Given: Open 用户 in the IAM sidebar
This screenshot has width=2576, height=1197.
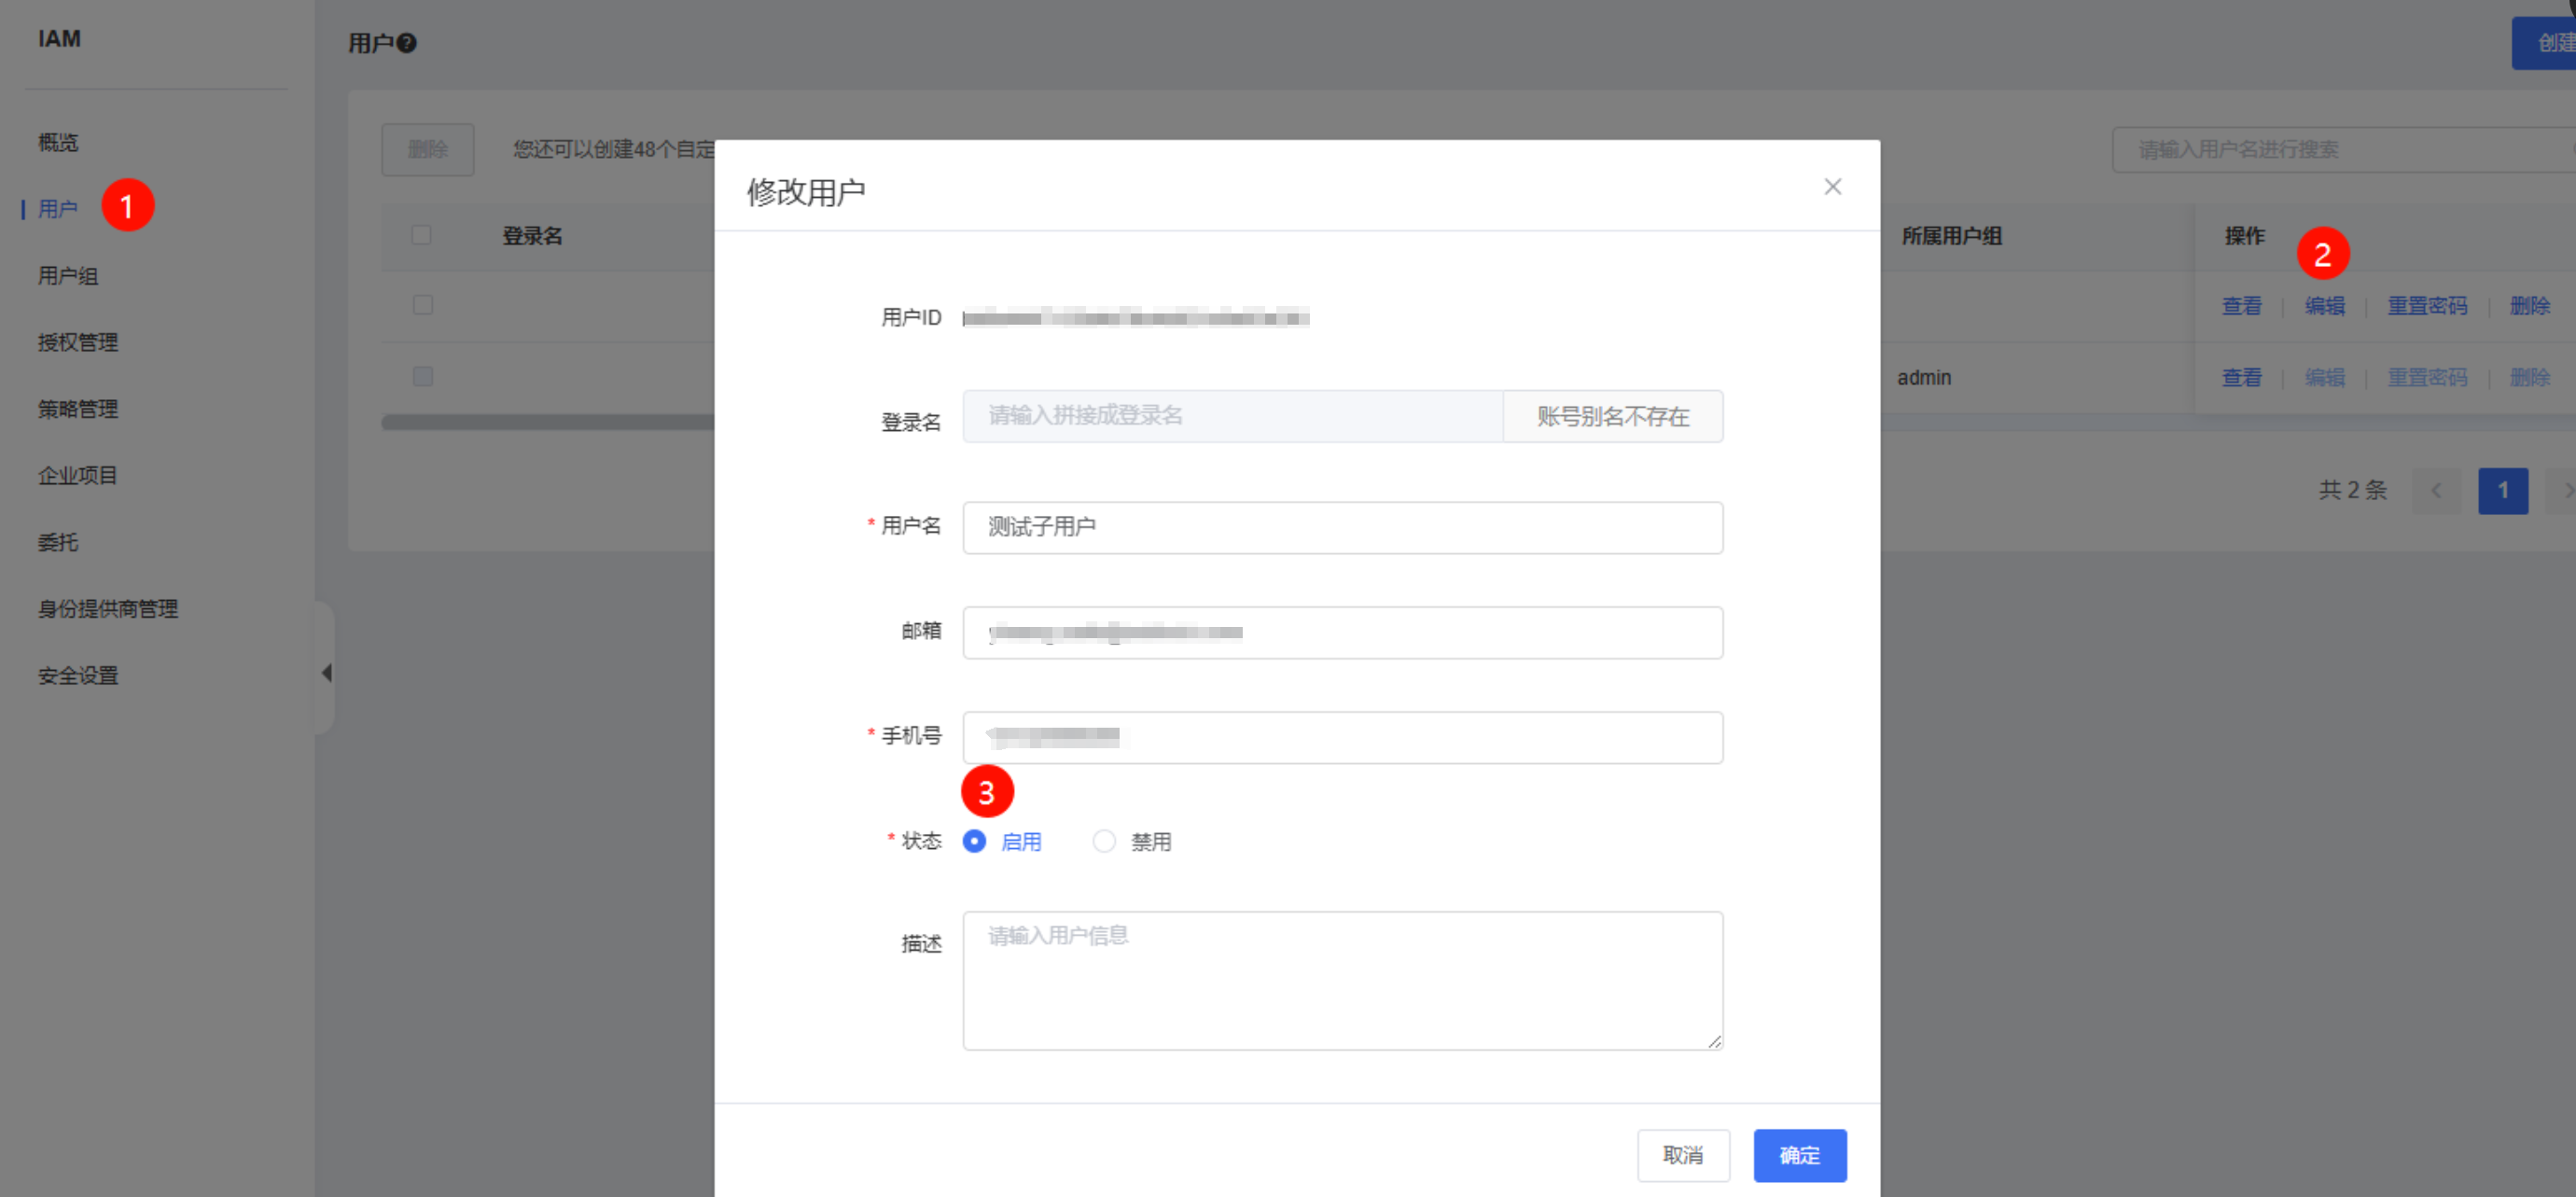Looking at the screenshot, I should click(x=58, y=209).
